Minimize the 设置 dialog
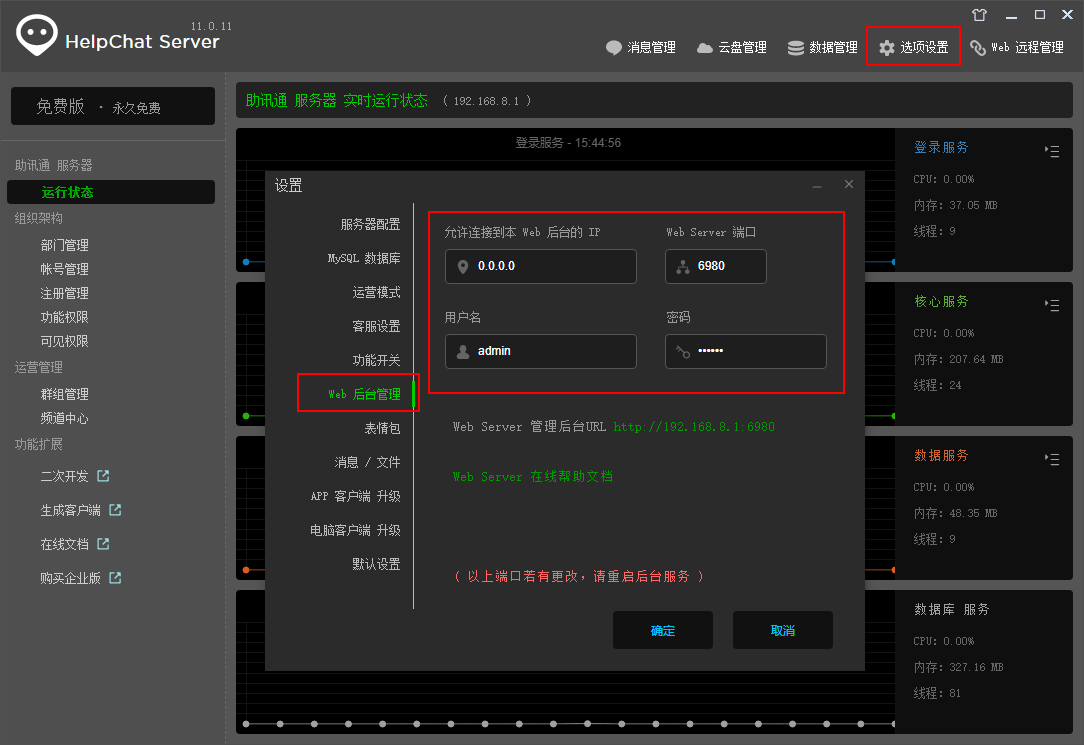 tap(817, 185)
